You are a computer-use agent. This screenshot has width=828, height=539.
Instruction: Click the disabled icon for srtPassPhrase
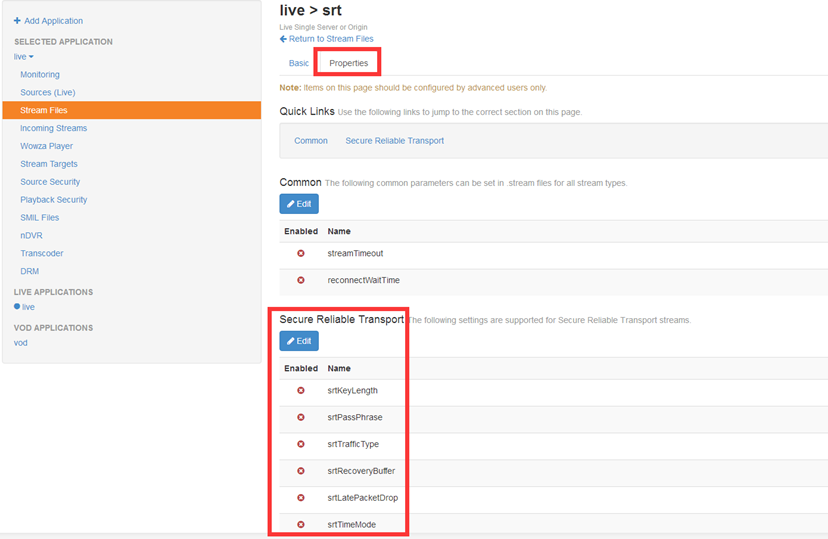300,417
